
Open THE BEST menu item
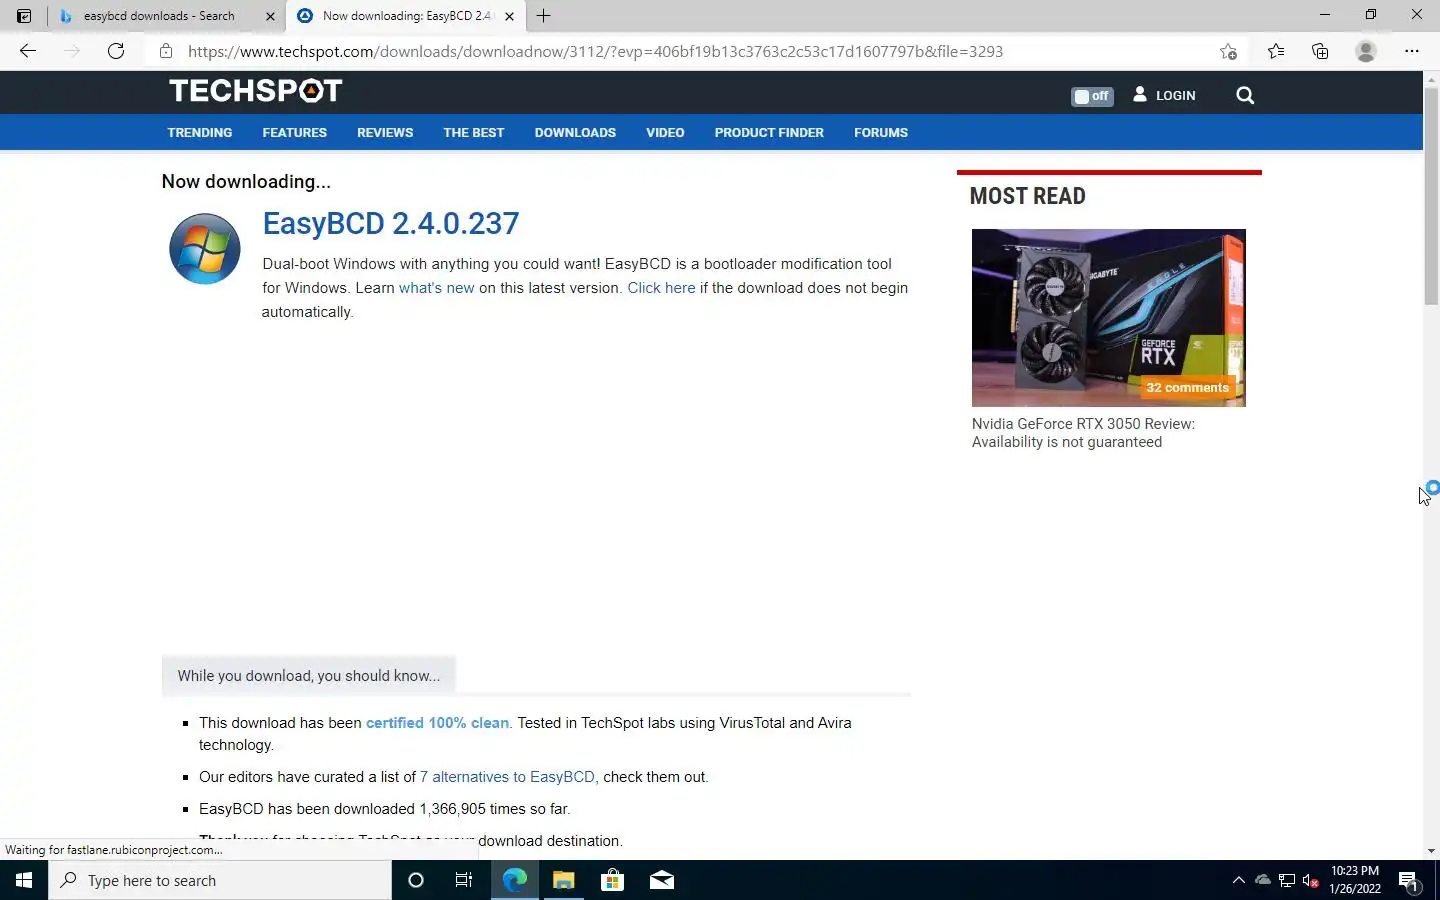(474, 132)
